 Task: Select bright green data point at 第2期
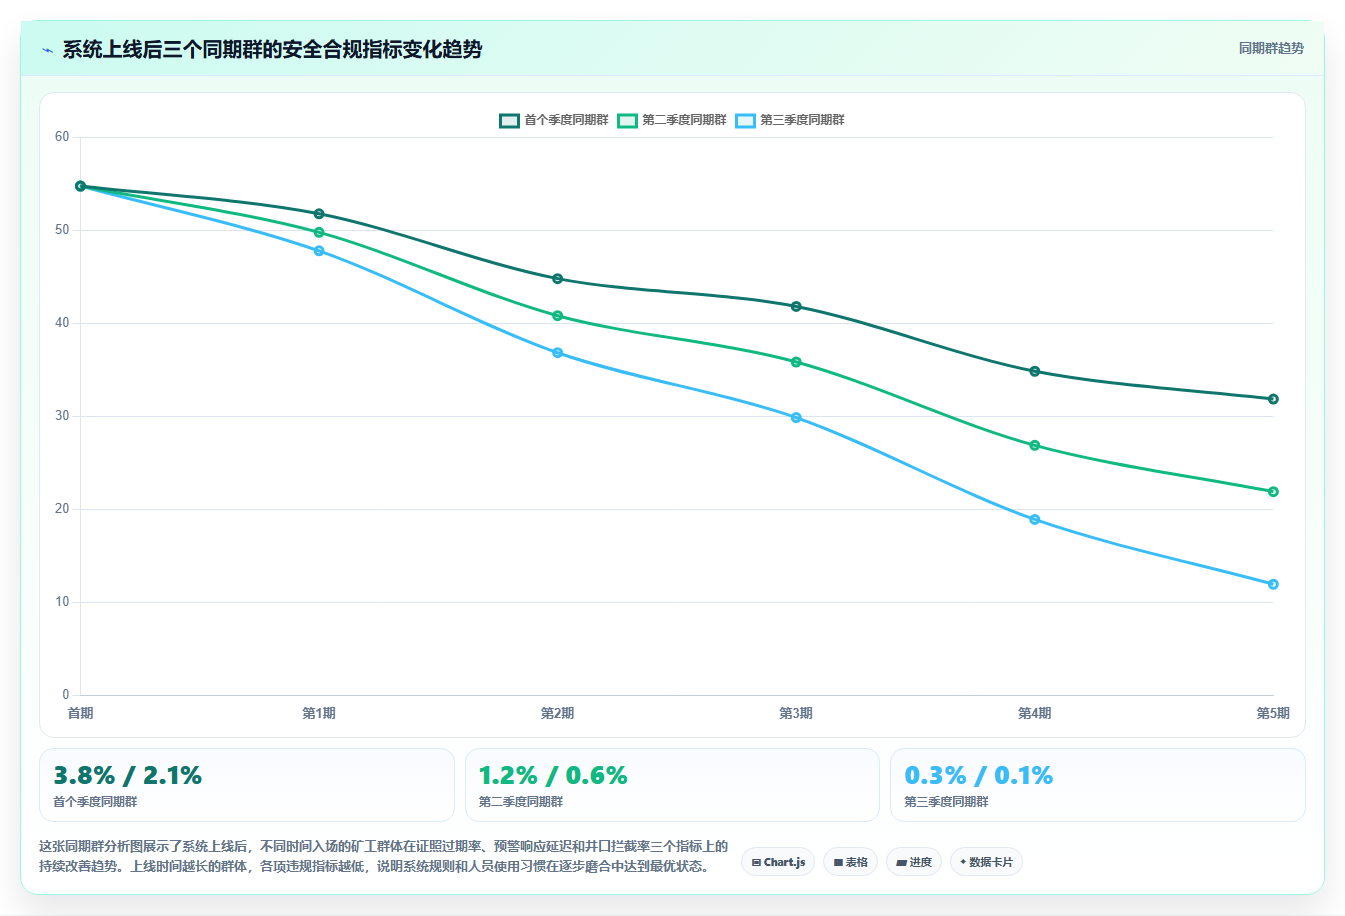[x=558, y=316]
